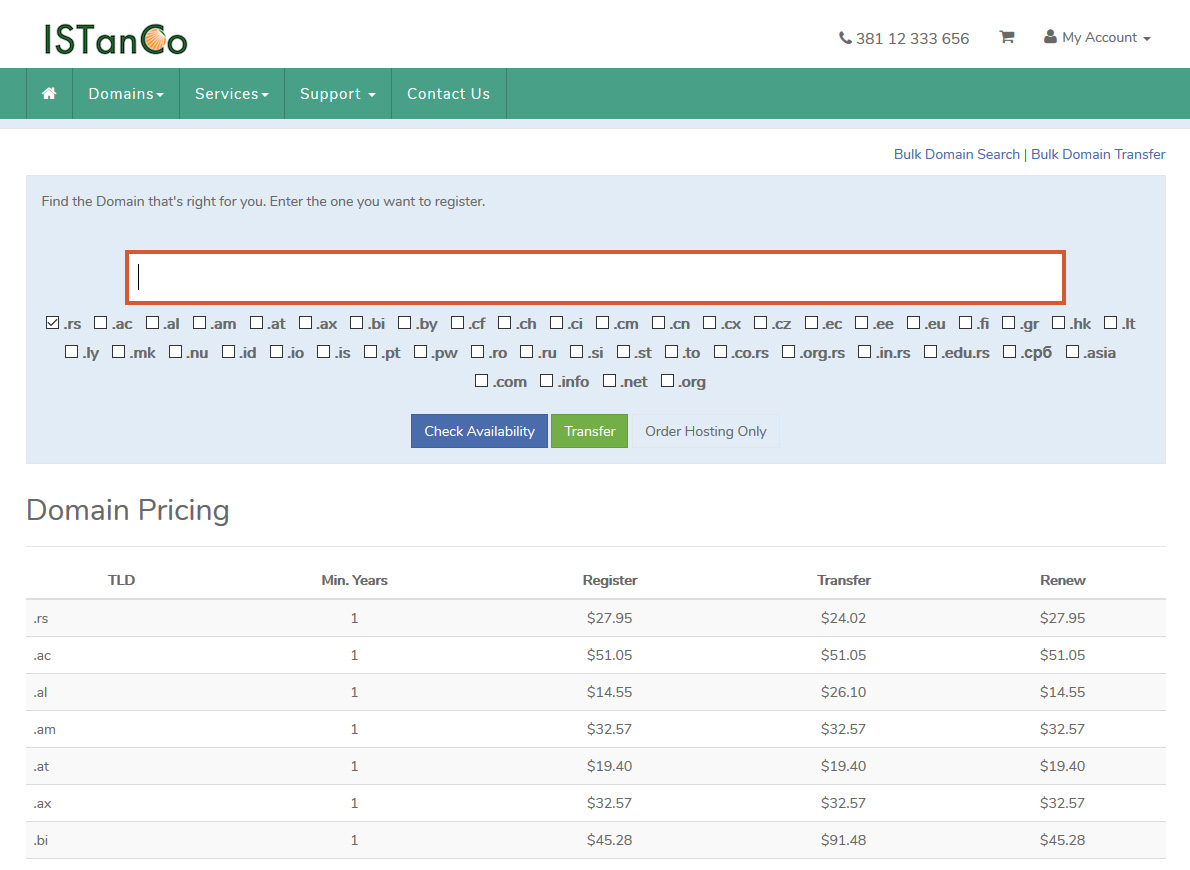
Task: Check the .com domain checkbox
Action: (481, 380)
